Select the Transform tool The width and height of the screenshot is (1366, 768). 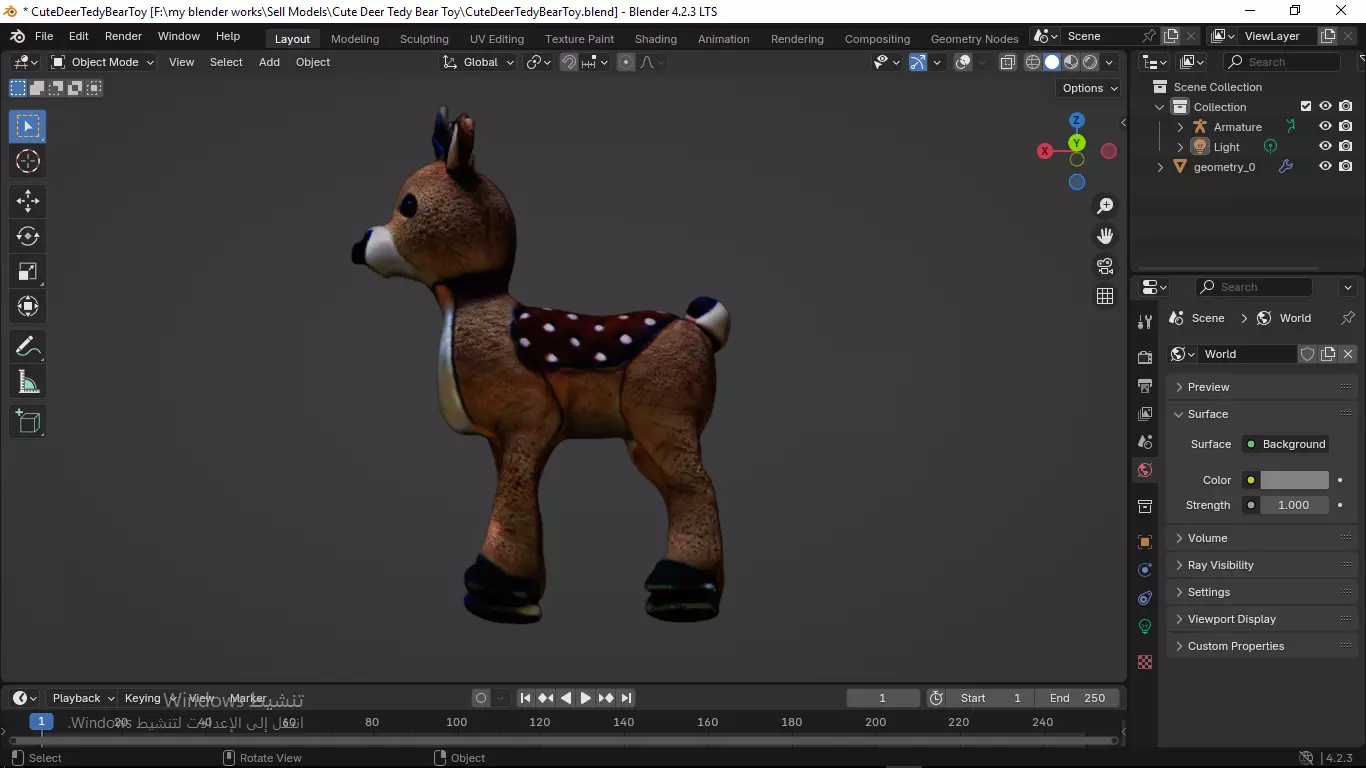coord(28,306)
